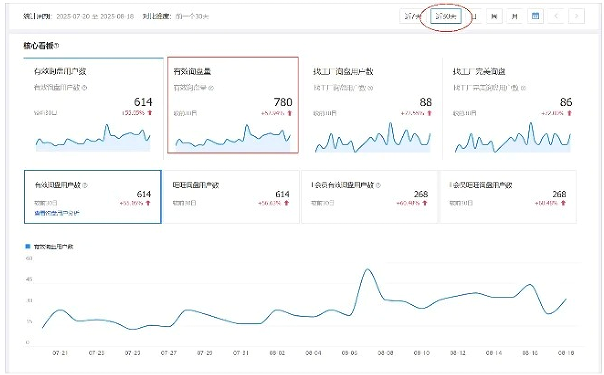The image size is (604, 375).
Task: Click info icon beside 核心看板 heading
Action: [57, 46]
